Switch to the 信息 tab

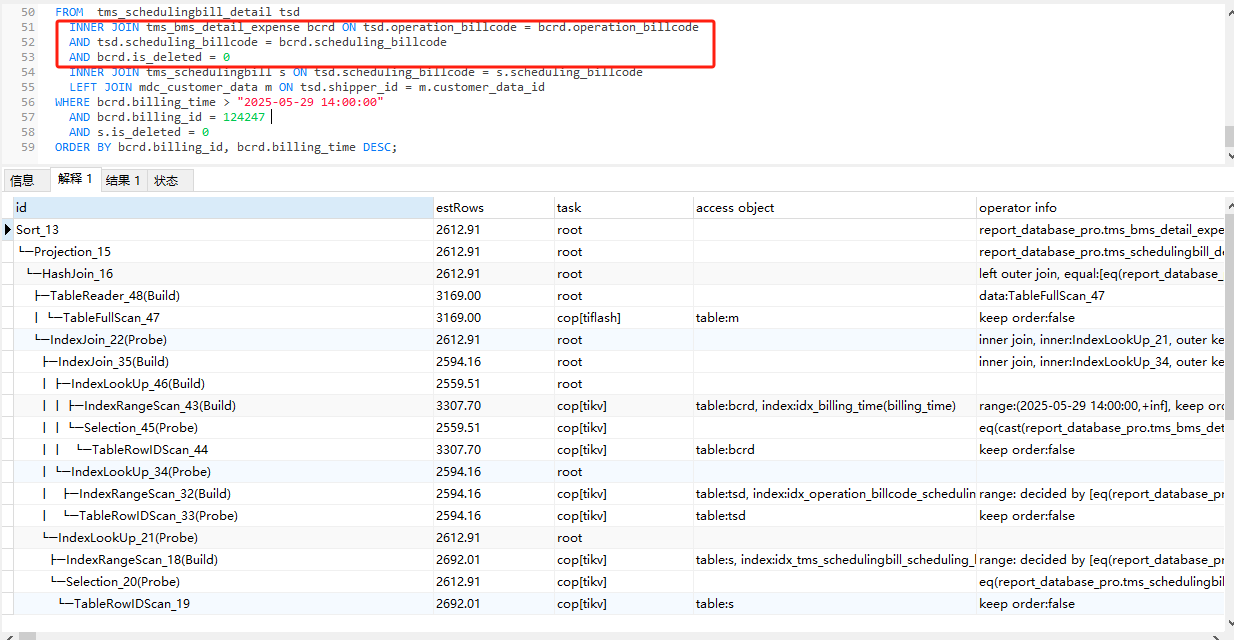coord(22,180)
